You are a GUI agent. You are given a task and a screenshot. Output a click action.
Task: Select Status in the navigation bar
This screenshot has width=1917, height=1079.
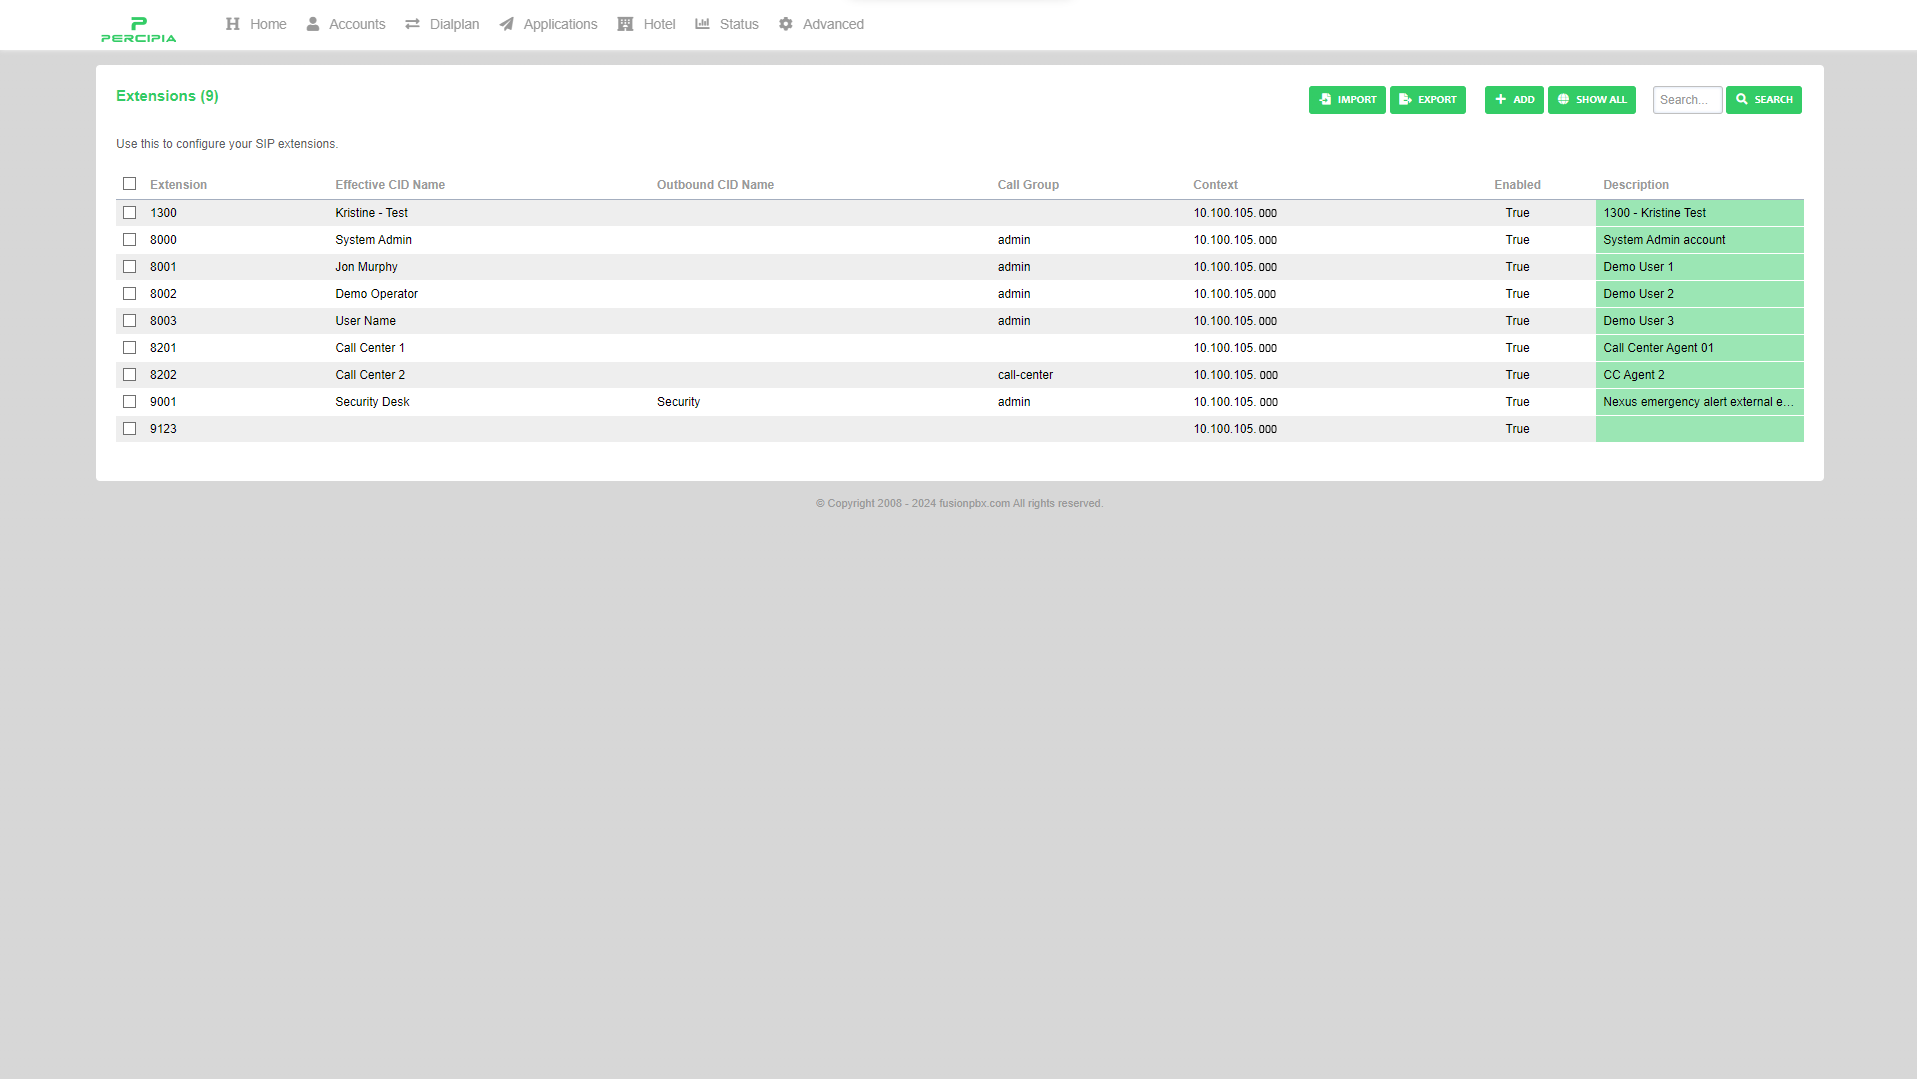(738, 23)
